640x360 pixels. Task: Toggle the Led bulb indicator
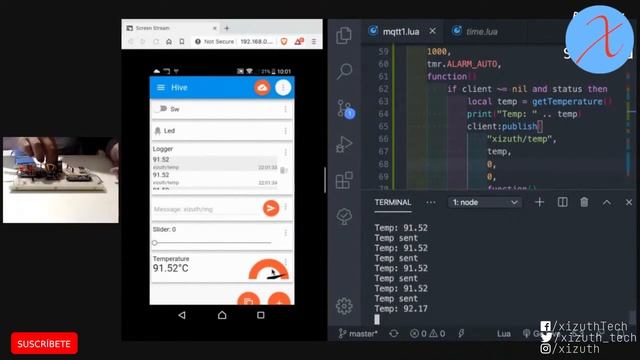pyautogui.click(x=158, y=131)
